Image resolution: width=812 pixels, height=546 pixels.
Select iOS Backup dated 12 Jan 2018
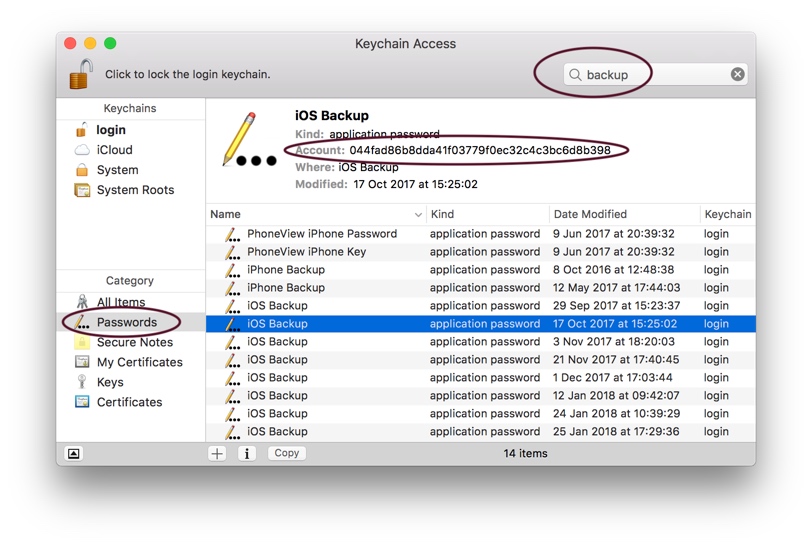481,395
